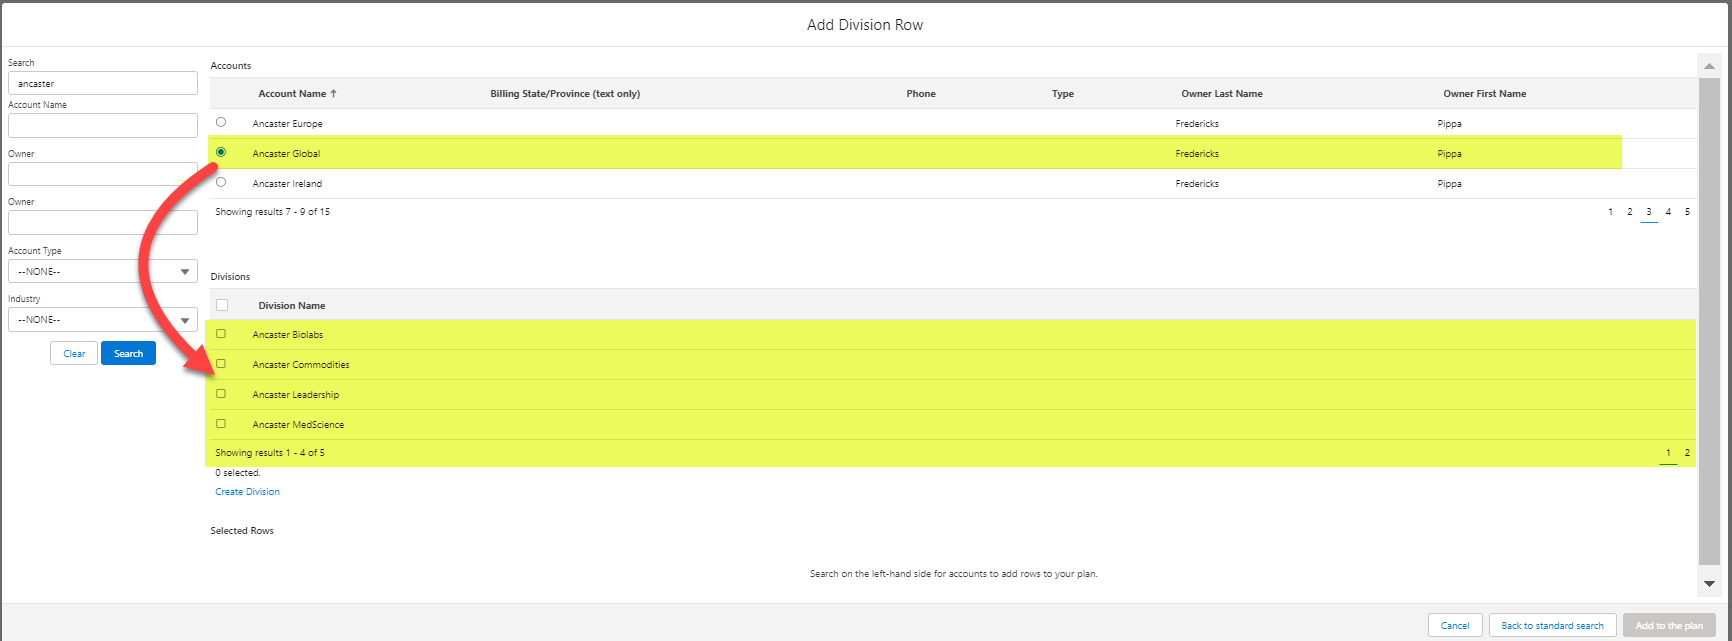Tick the Ancaster Leadership checkbox

[x=221, y=394]
